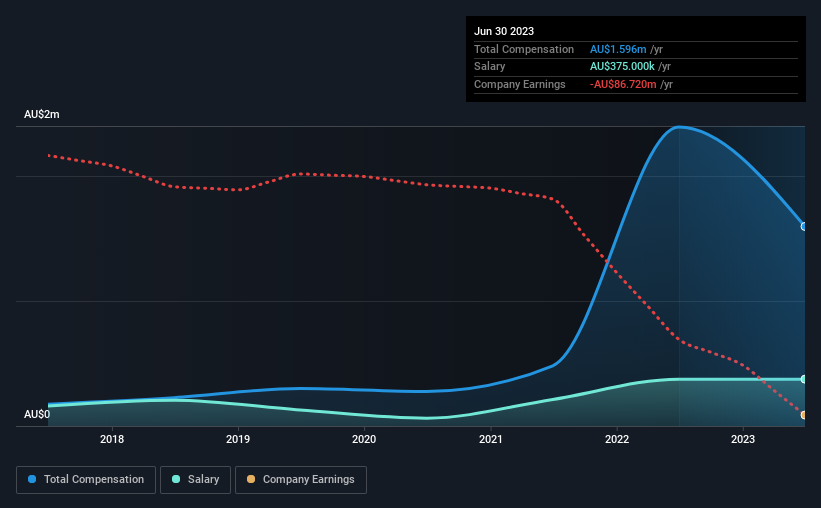Click the Total Compensation endpoint marker on chart

point(804,227)
